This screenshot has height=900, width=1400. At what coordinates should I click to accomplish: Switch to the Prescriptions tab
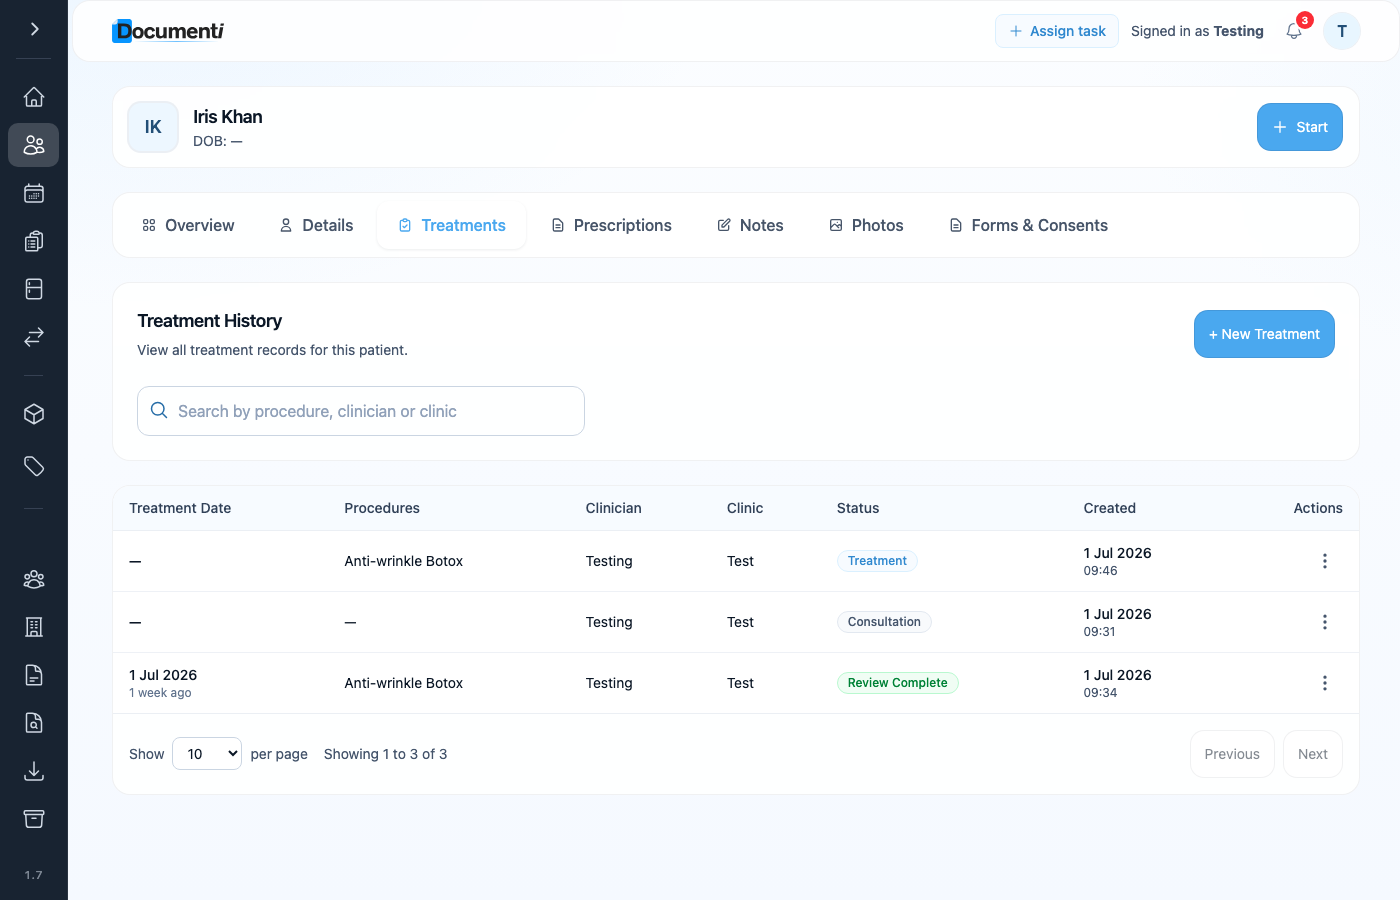[x=612, y=225]
